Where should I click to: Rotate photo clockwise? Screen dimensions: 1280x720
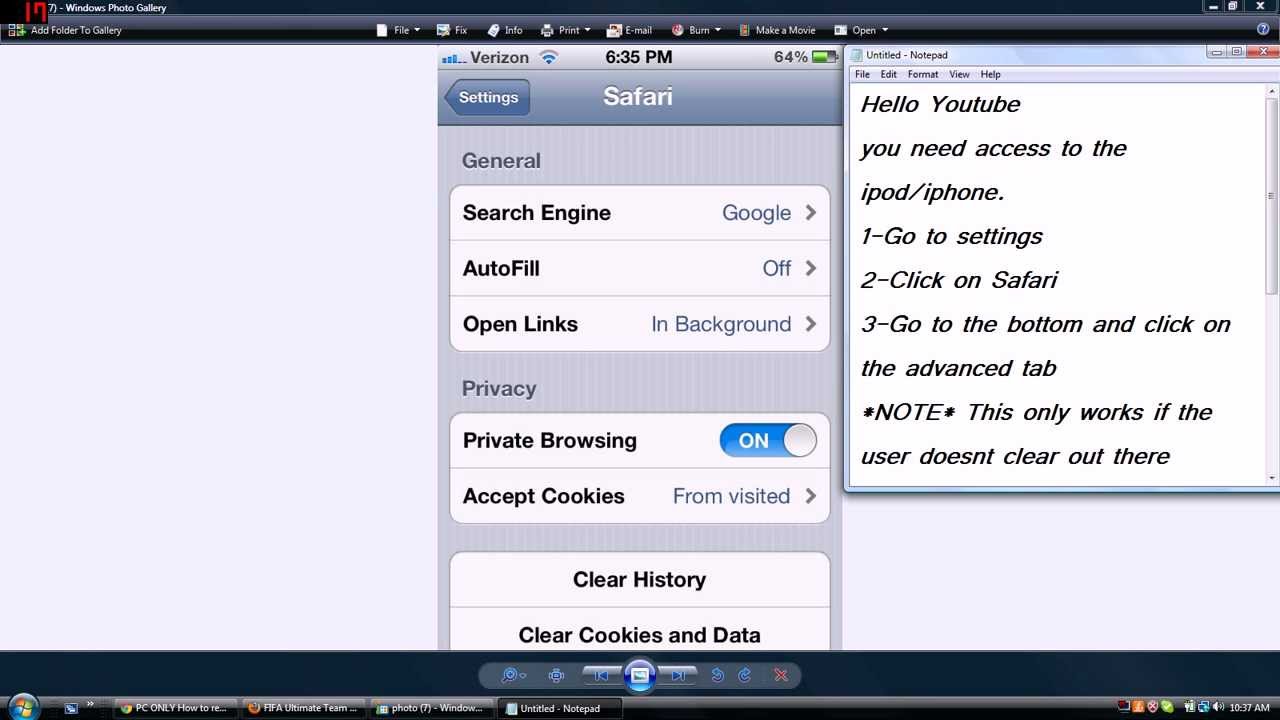coord(745,676)
